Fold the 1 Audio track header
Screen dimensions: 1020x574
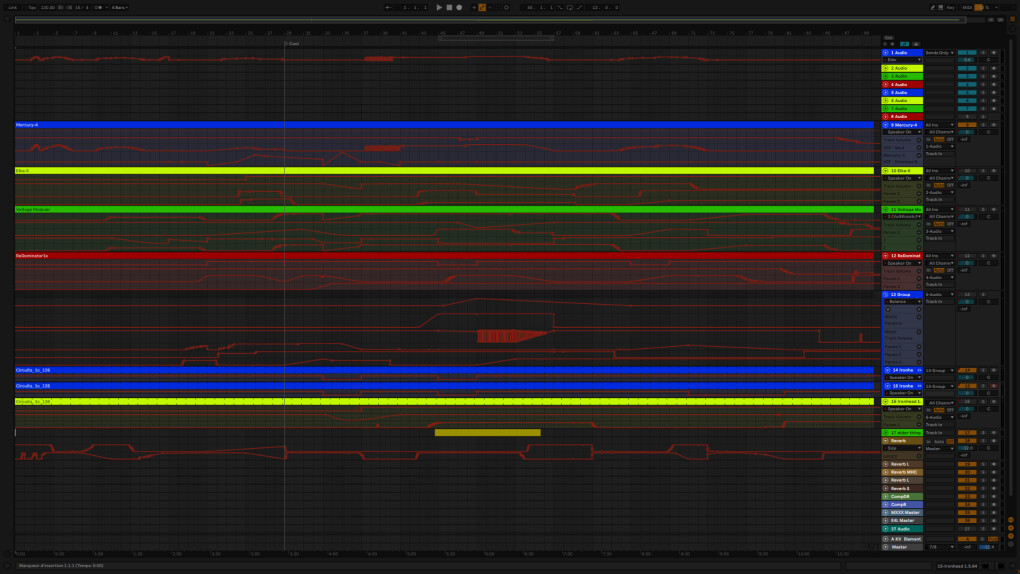pyautogui.click(x=885, y=52)
